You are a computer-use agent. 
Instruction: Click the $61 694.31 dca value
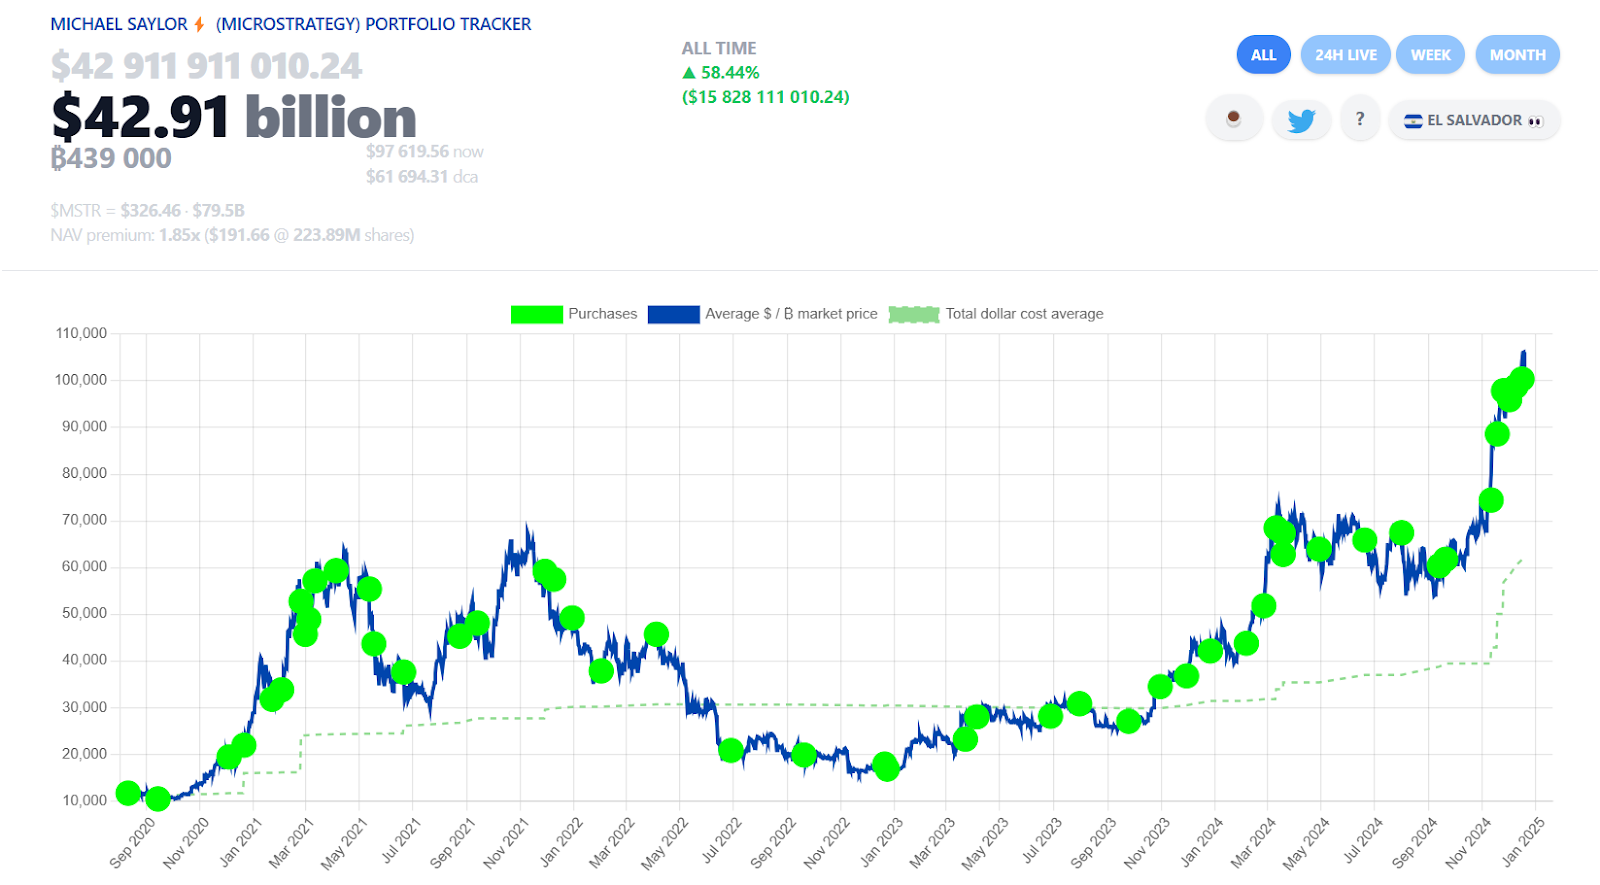(422, 177)
